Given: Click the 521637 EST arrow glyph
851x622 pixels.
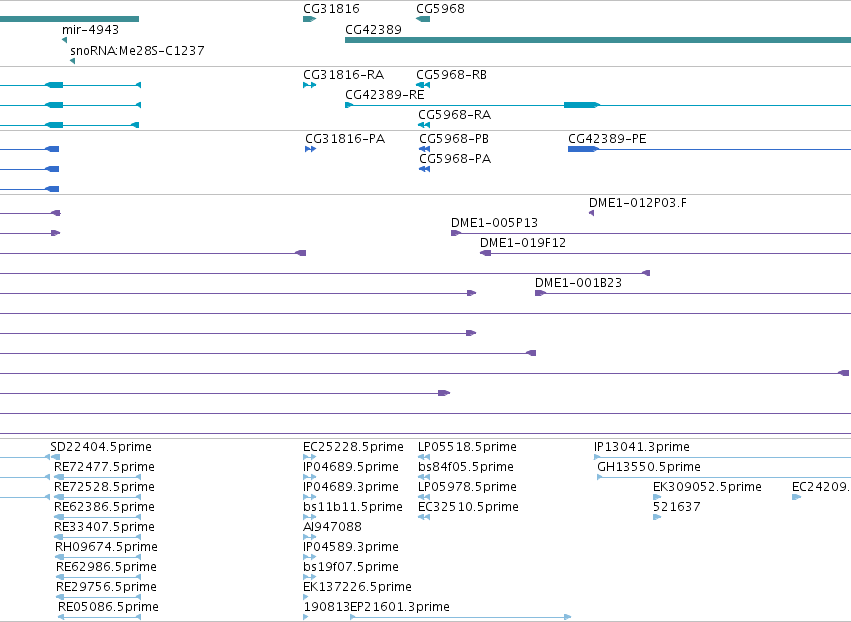Looking at the screenshot, I should coord(657,517).
